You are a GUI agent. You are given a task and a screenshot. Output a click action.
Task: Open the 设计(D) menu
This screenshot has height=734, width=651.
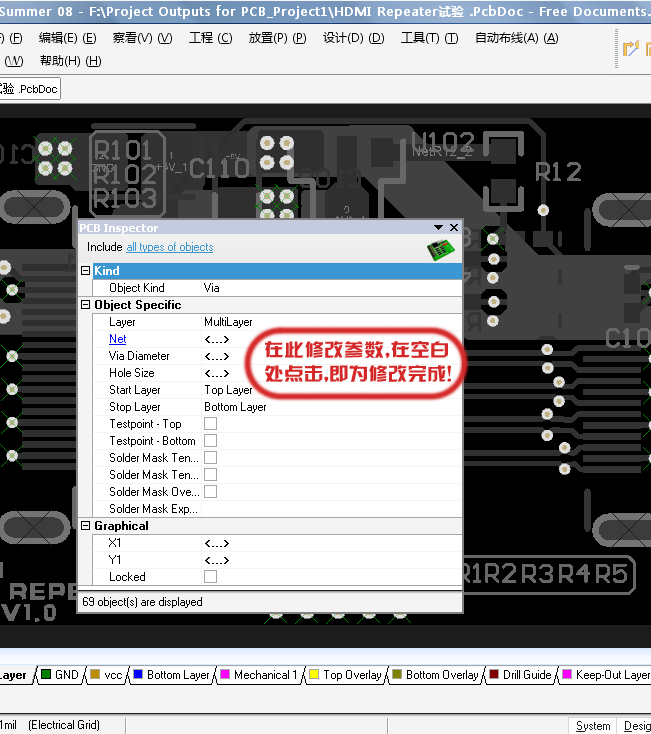[x=353, y=38]
